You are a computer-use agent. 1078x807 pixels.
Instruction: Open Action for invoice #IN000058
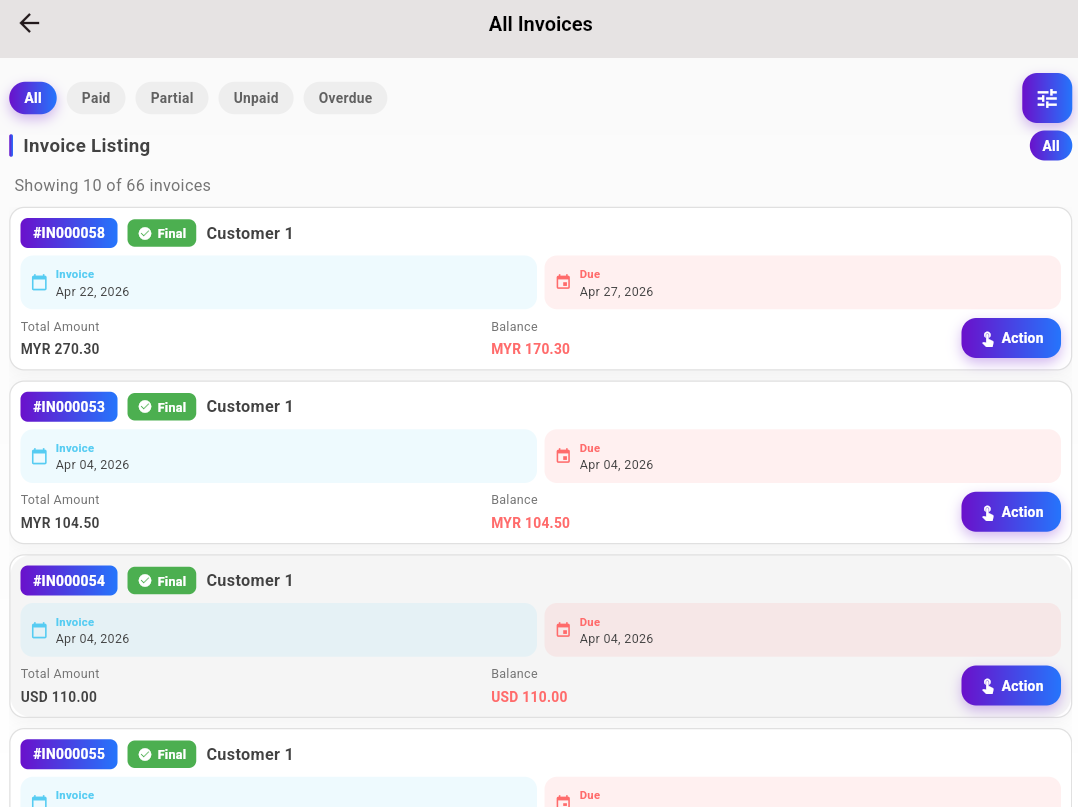1011,338
